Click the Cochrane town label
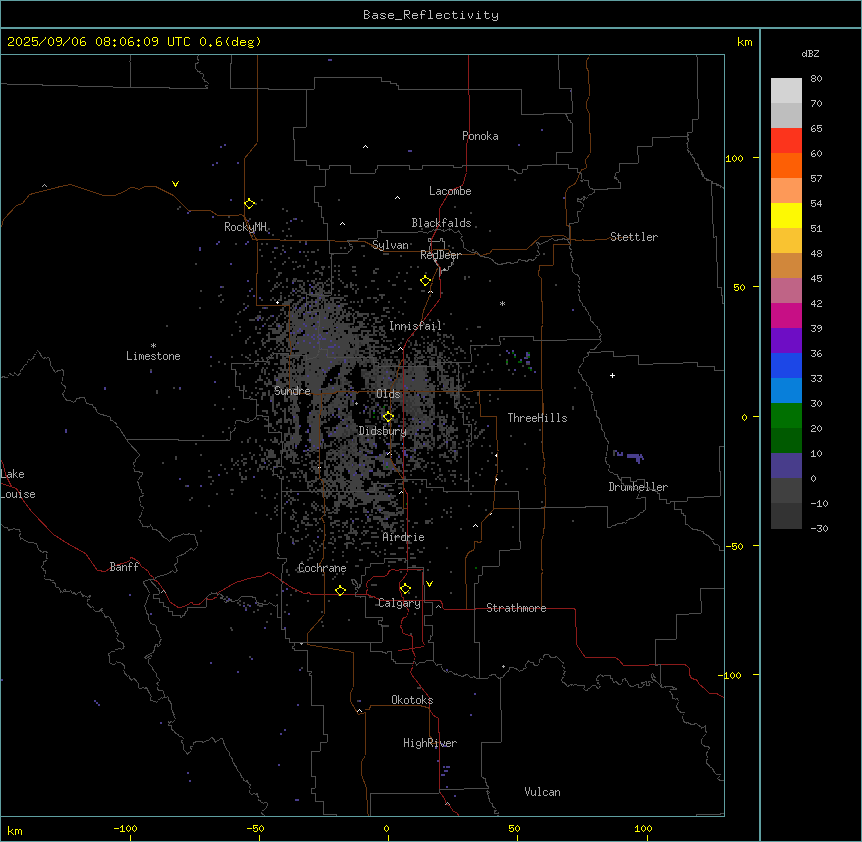862x842 pixels. coord(322,568)
